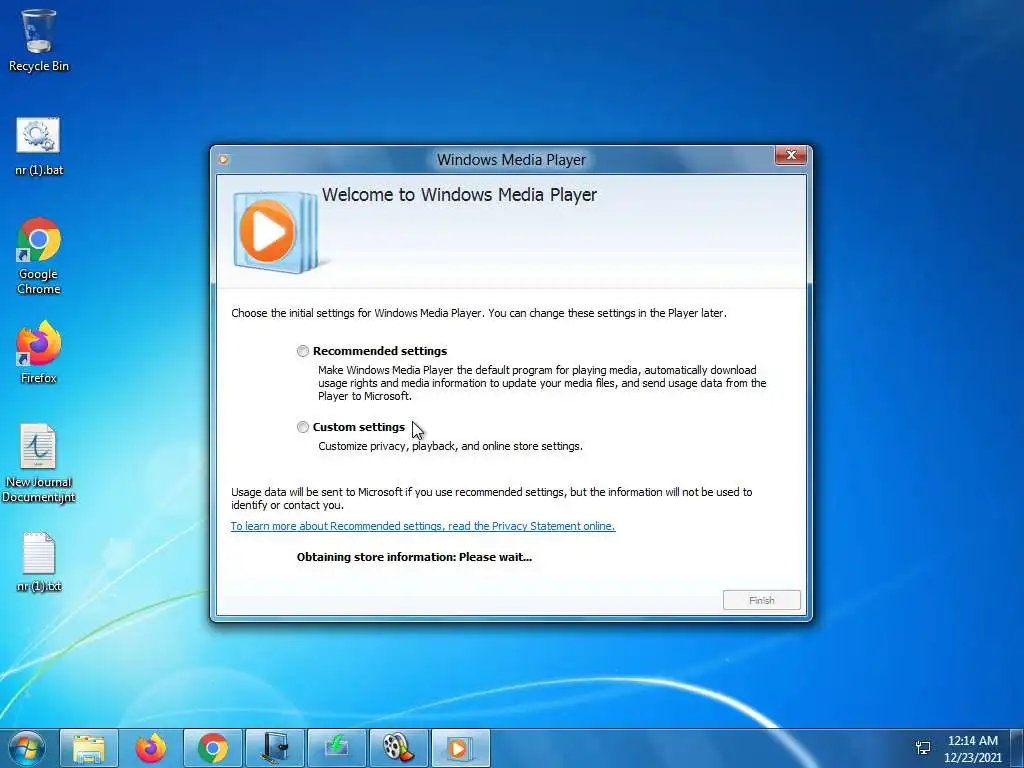Click the Windows Media Player taskbar button

point(460,748)
